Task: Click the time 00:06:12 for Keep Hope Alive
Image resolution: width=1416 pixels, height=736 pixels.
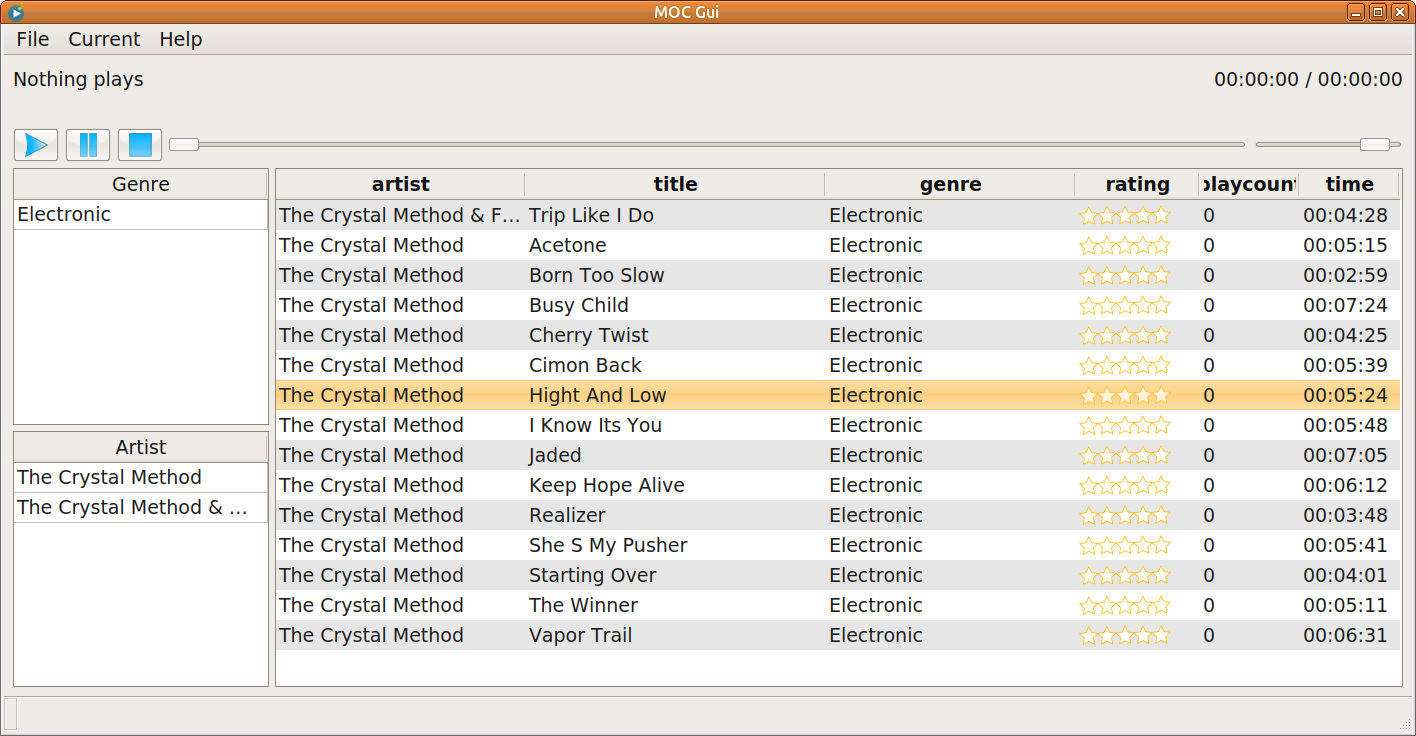Action: 1345,485
